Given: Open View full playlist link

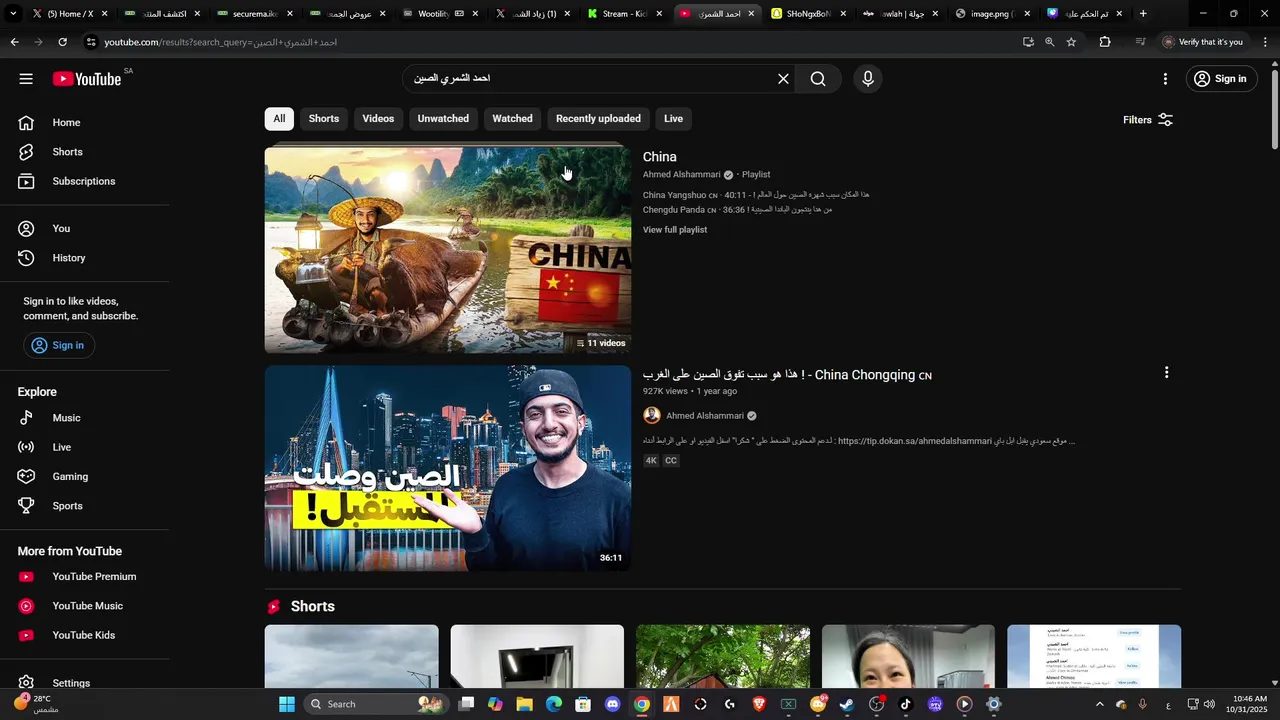Looking at the screenshot, I should [x=675, y=230].
